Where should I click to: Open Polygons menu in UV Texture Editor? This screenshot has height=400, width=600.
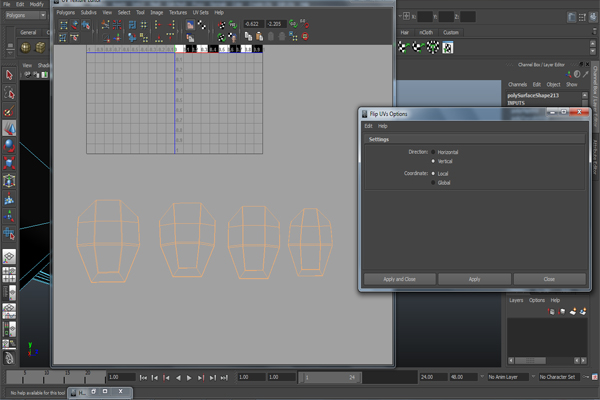pyautogui.click(x=65, y=13)
